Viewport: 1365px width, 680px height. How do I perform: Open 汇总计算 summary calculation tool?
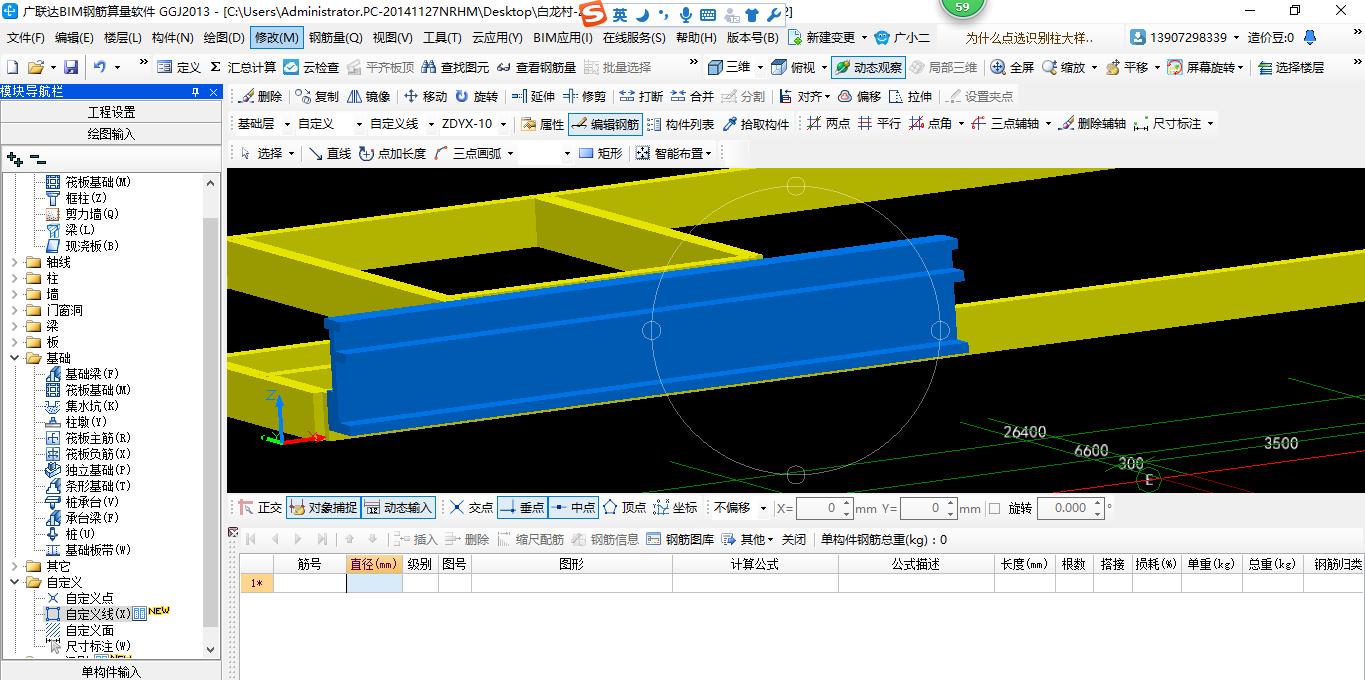tap(243, 67)
